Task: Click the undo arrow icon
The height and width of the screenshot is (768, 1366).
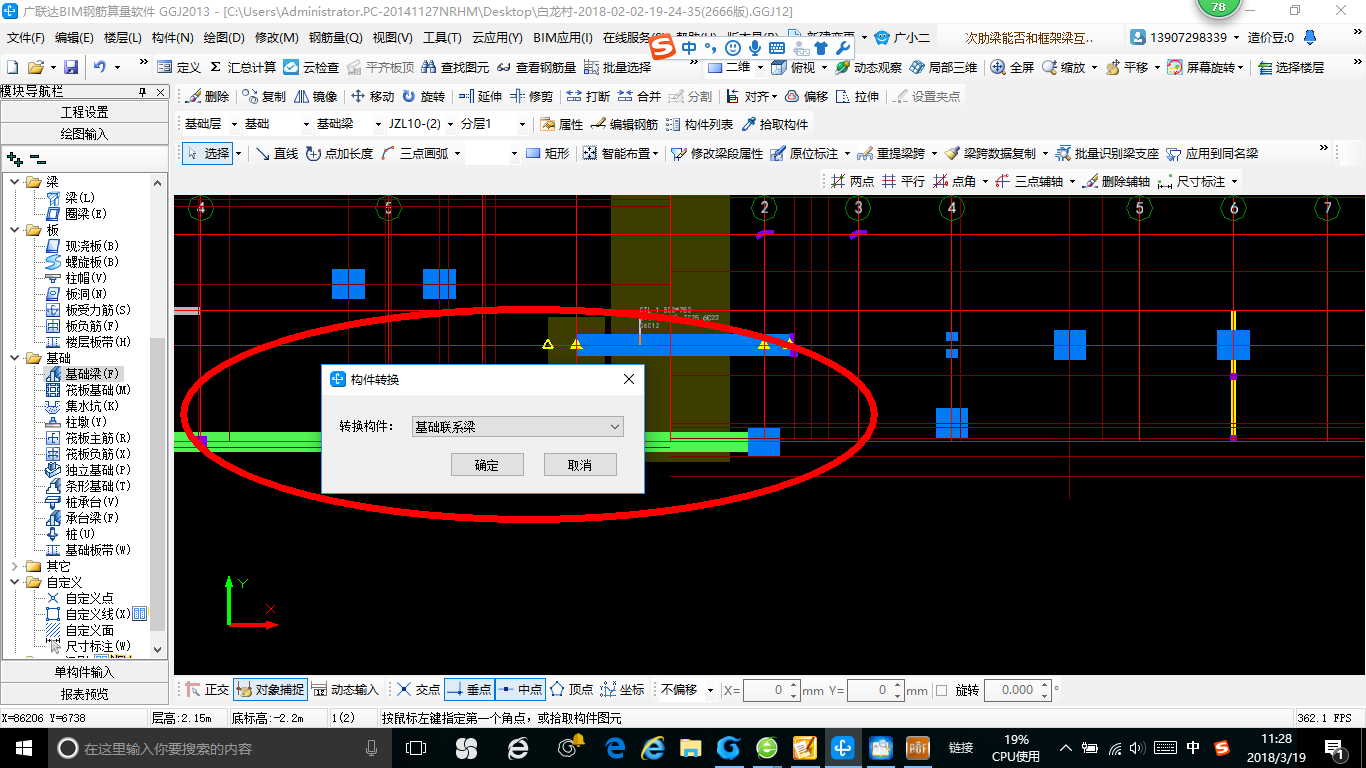Action: tap(99, 67)
